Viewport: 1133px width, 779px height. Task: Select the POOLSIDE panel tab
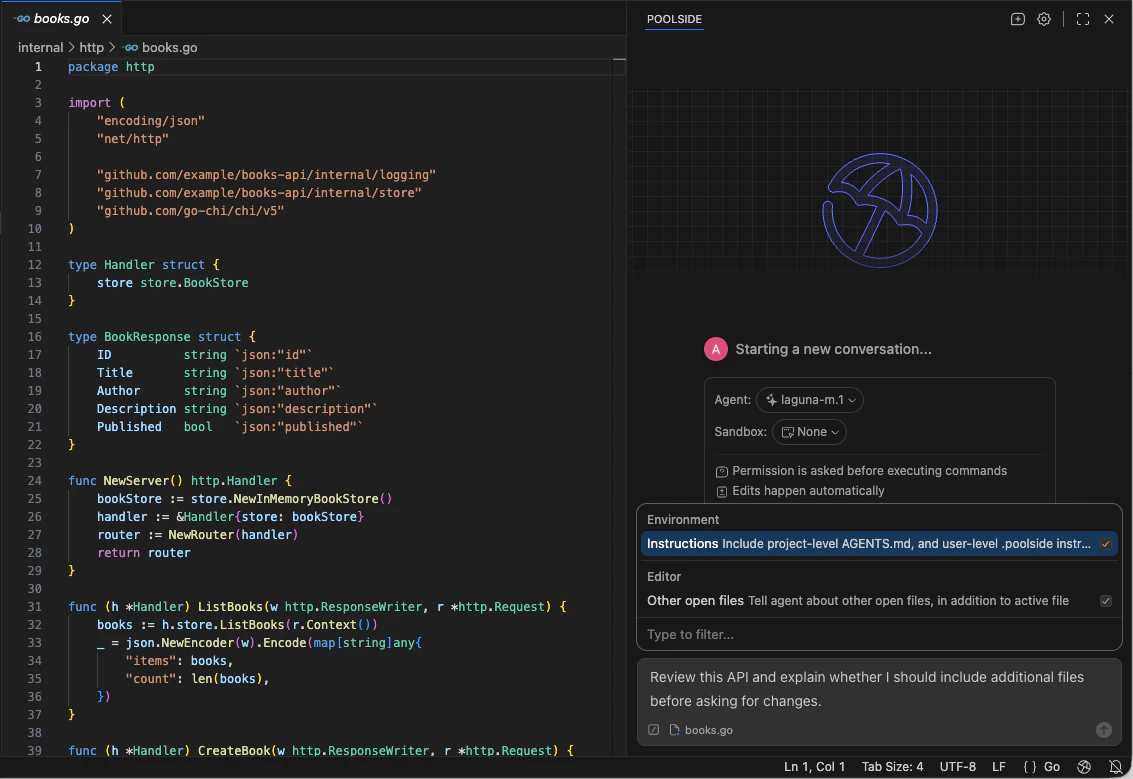pos(674,20)
